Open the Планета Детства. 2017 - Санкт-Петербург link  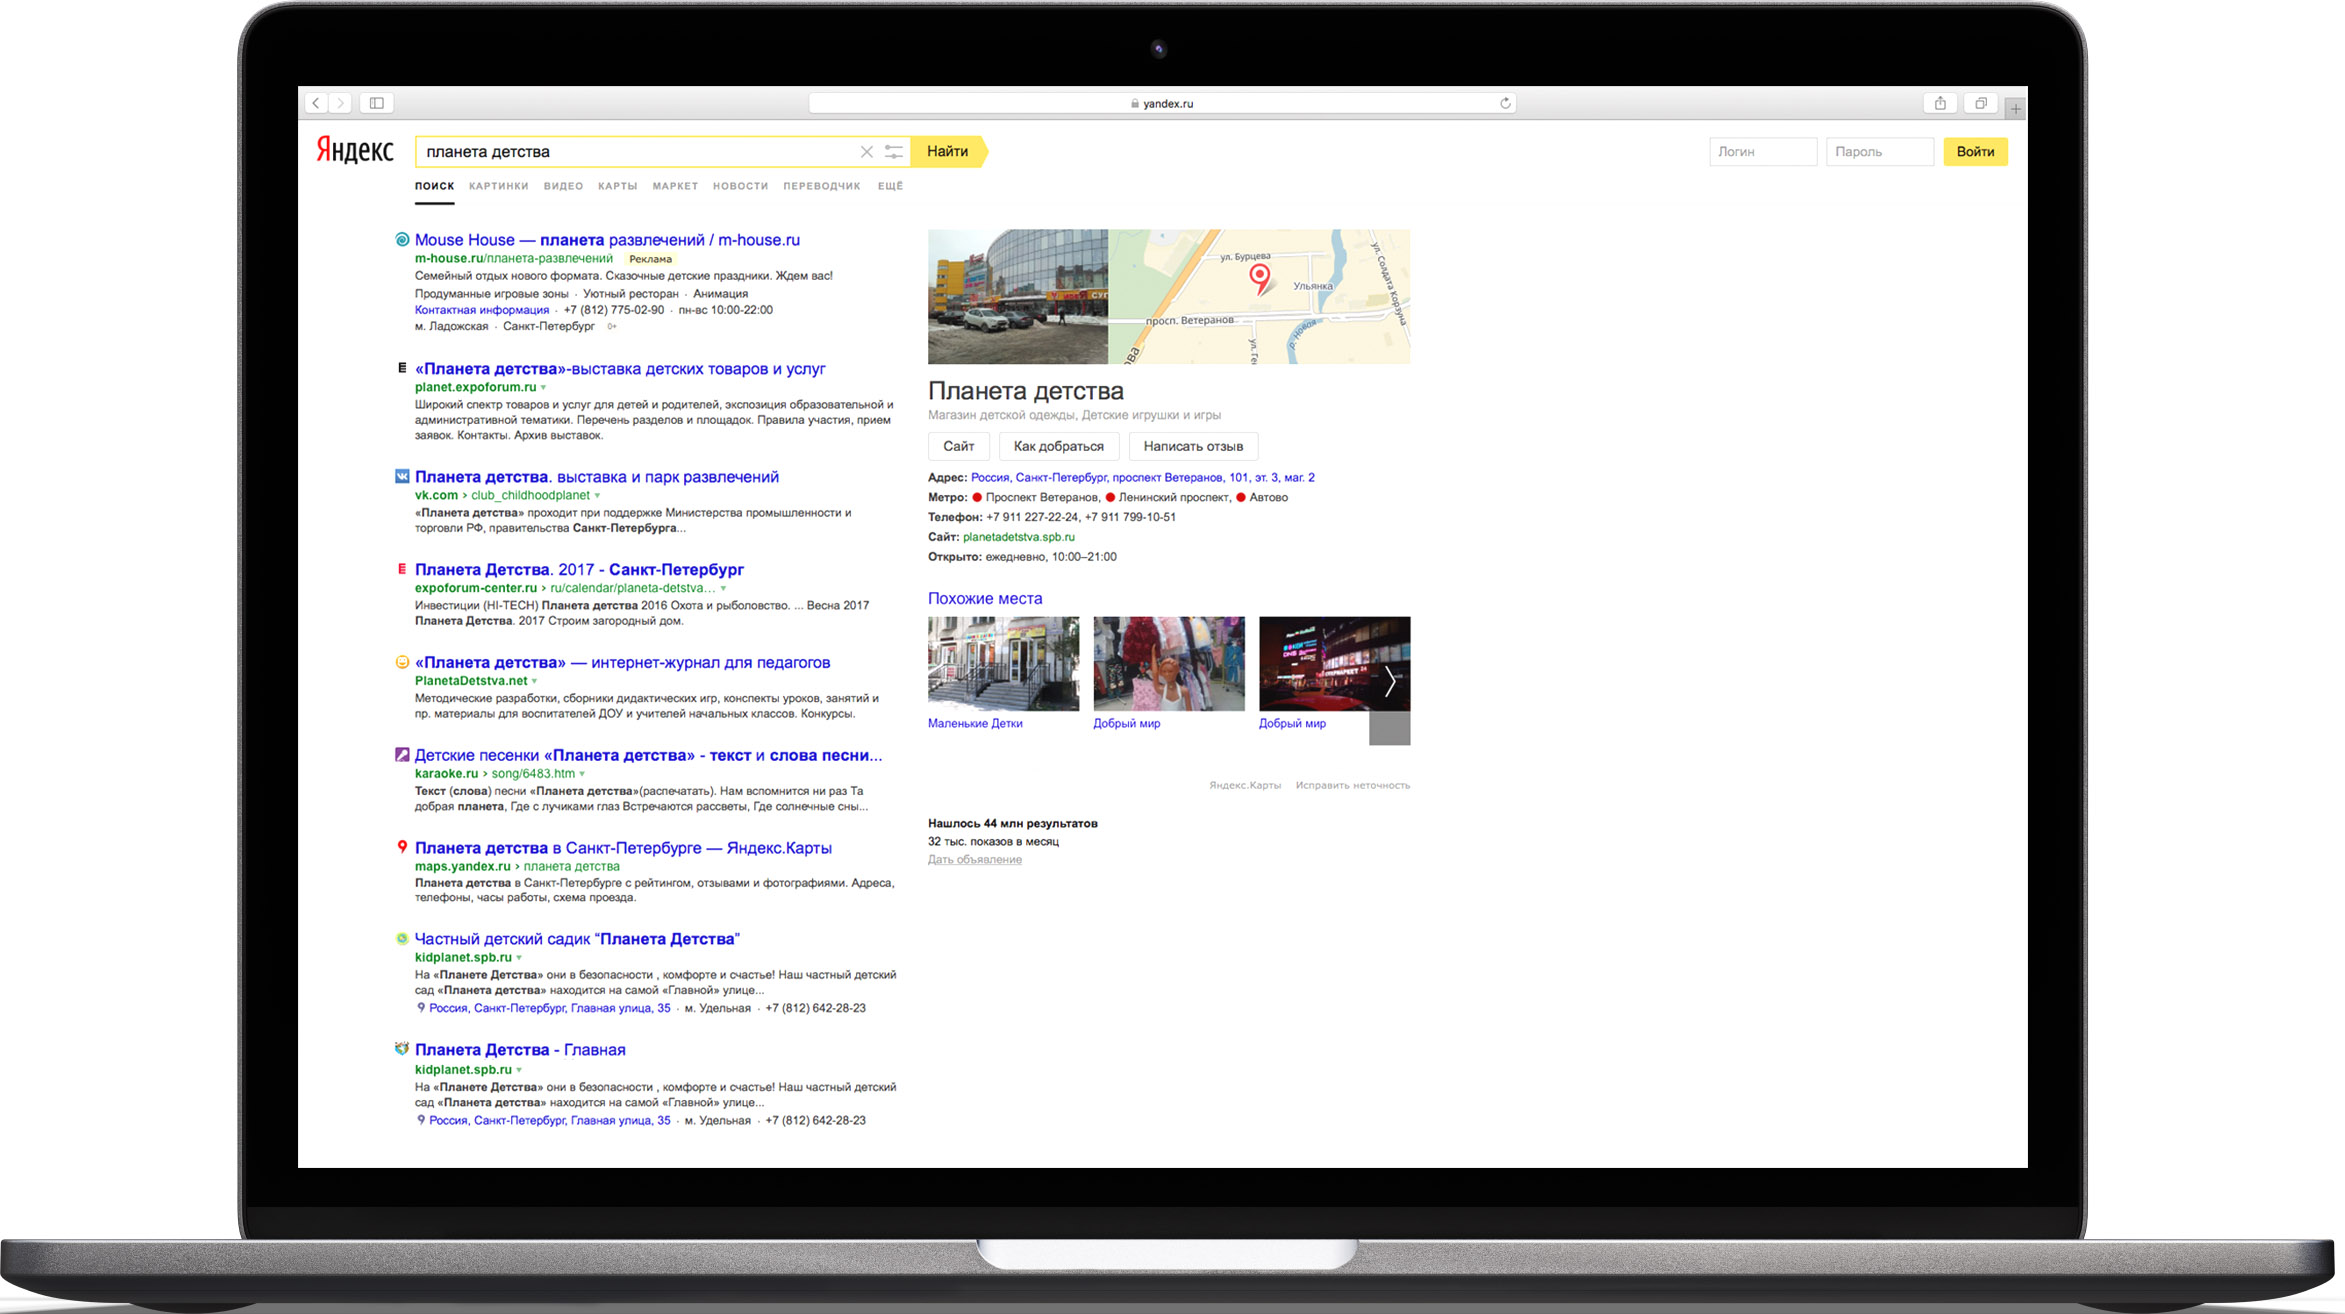(x=579, y=570)
